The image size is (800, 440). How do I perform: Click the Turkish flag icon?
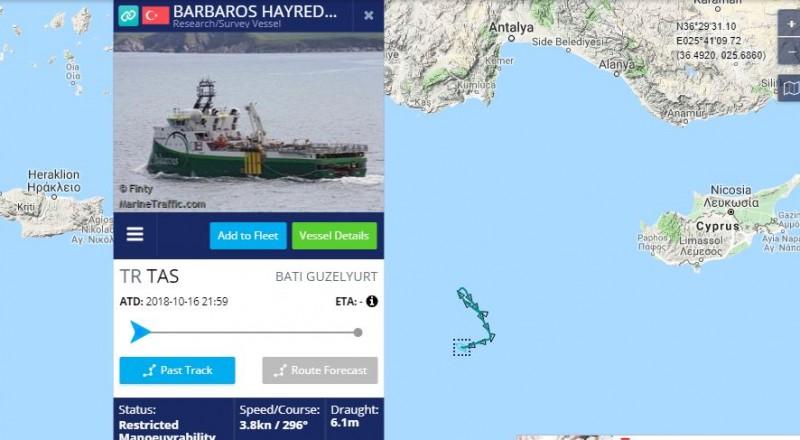point(156,15)
